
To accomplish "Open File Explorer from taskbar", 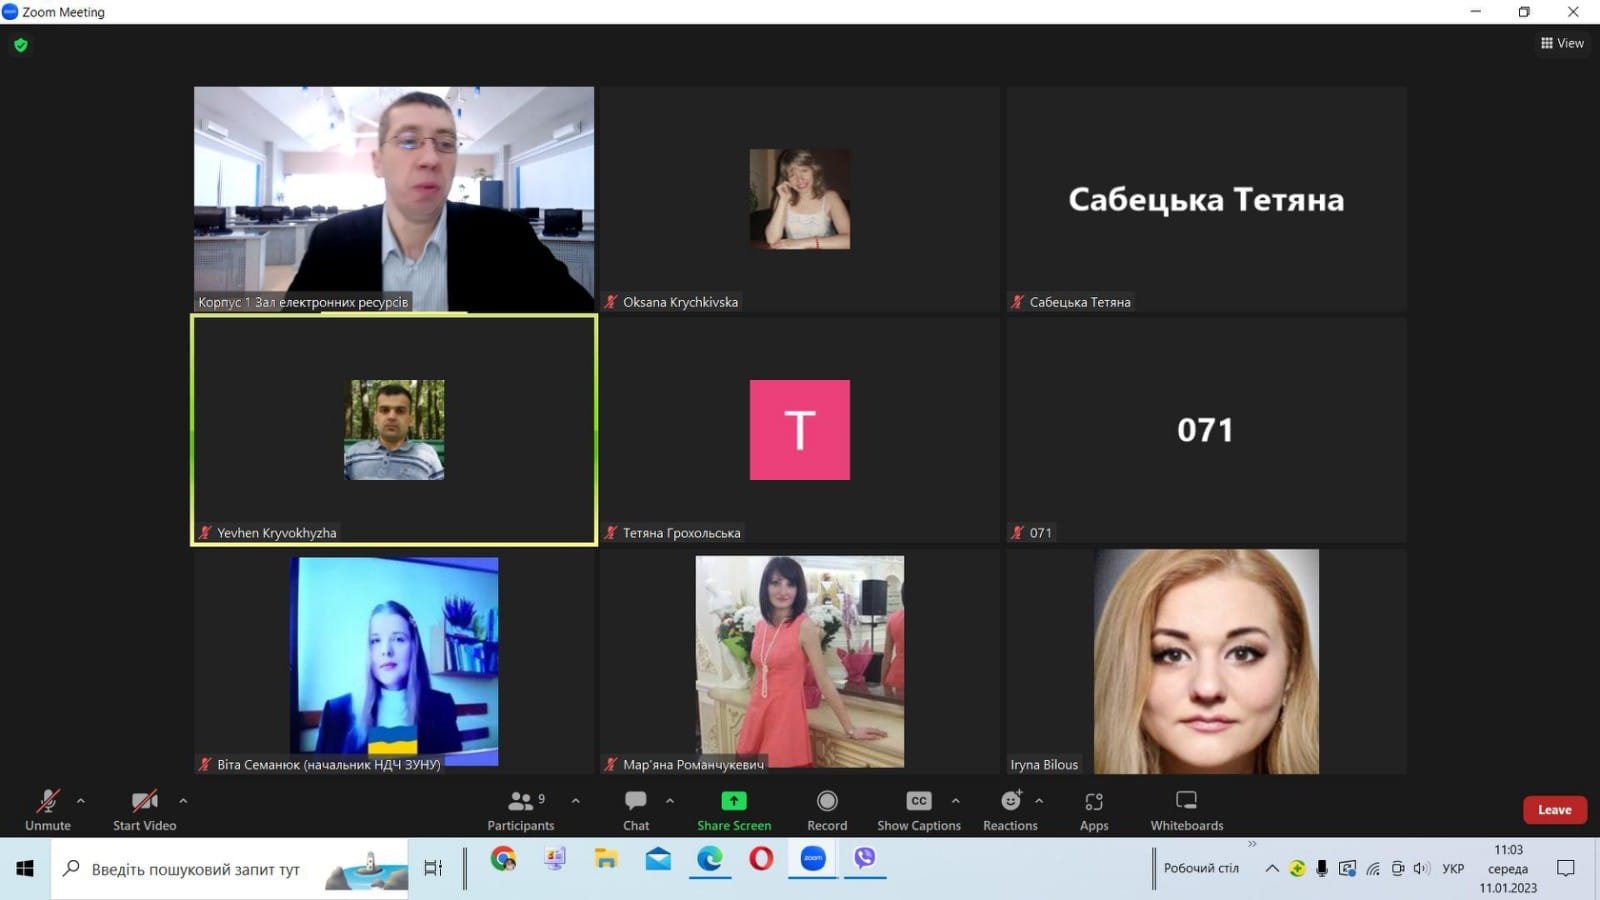I will pos(606,859).
